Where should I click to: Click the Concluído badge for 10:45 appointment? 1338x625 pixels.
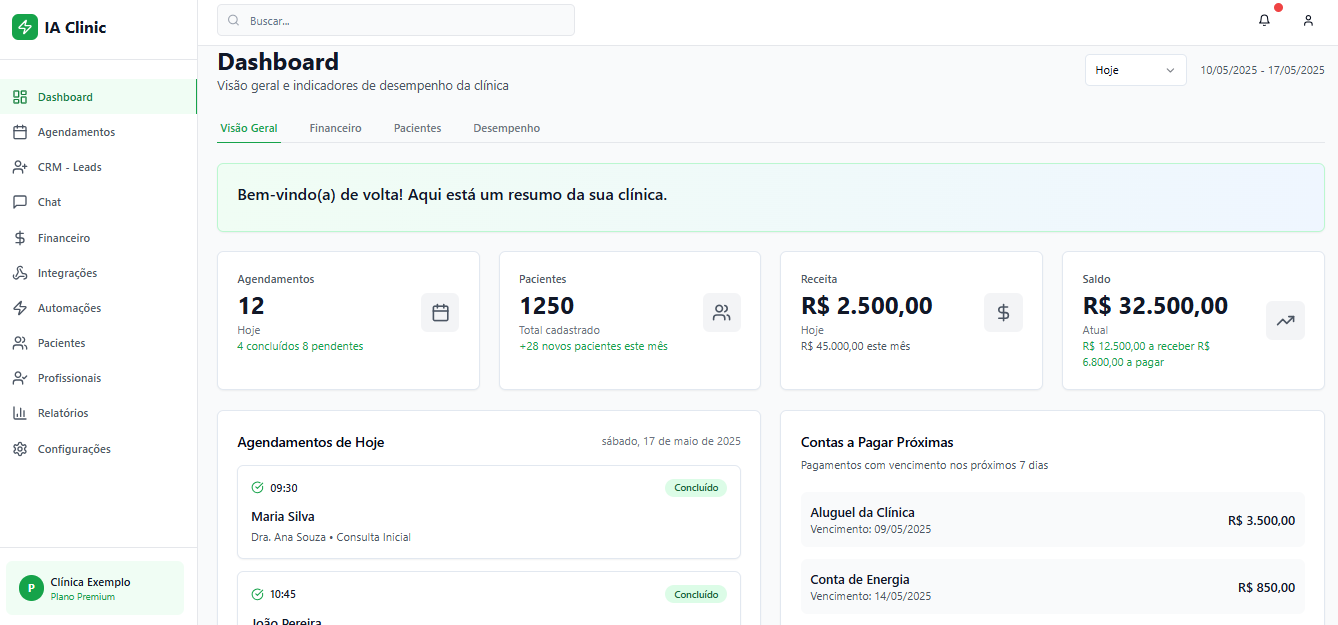(696, 594)
